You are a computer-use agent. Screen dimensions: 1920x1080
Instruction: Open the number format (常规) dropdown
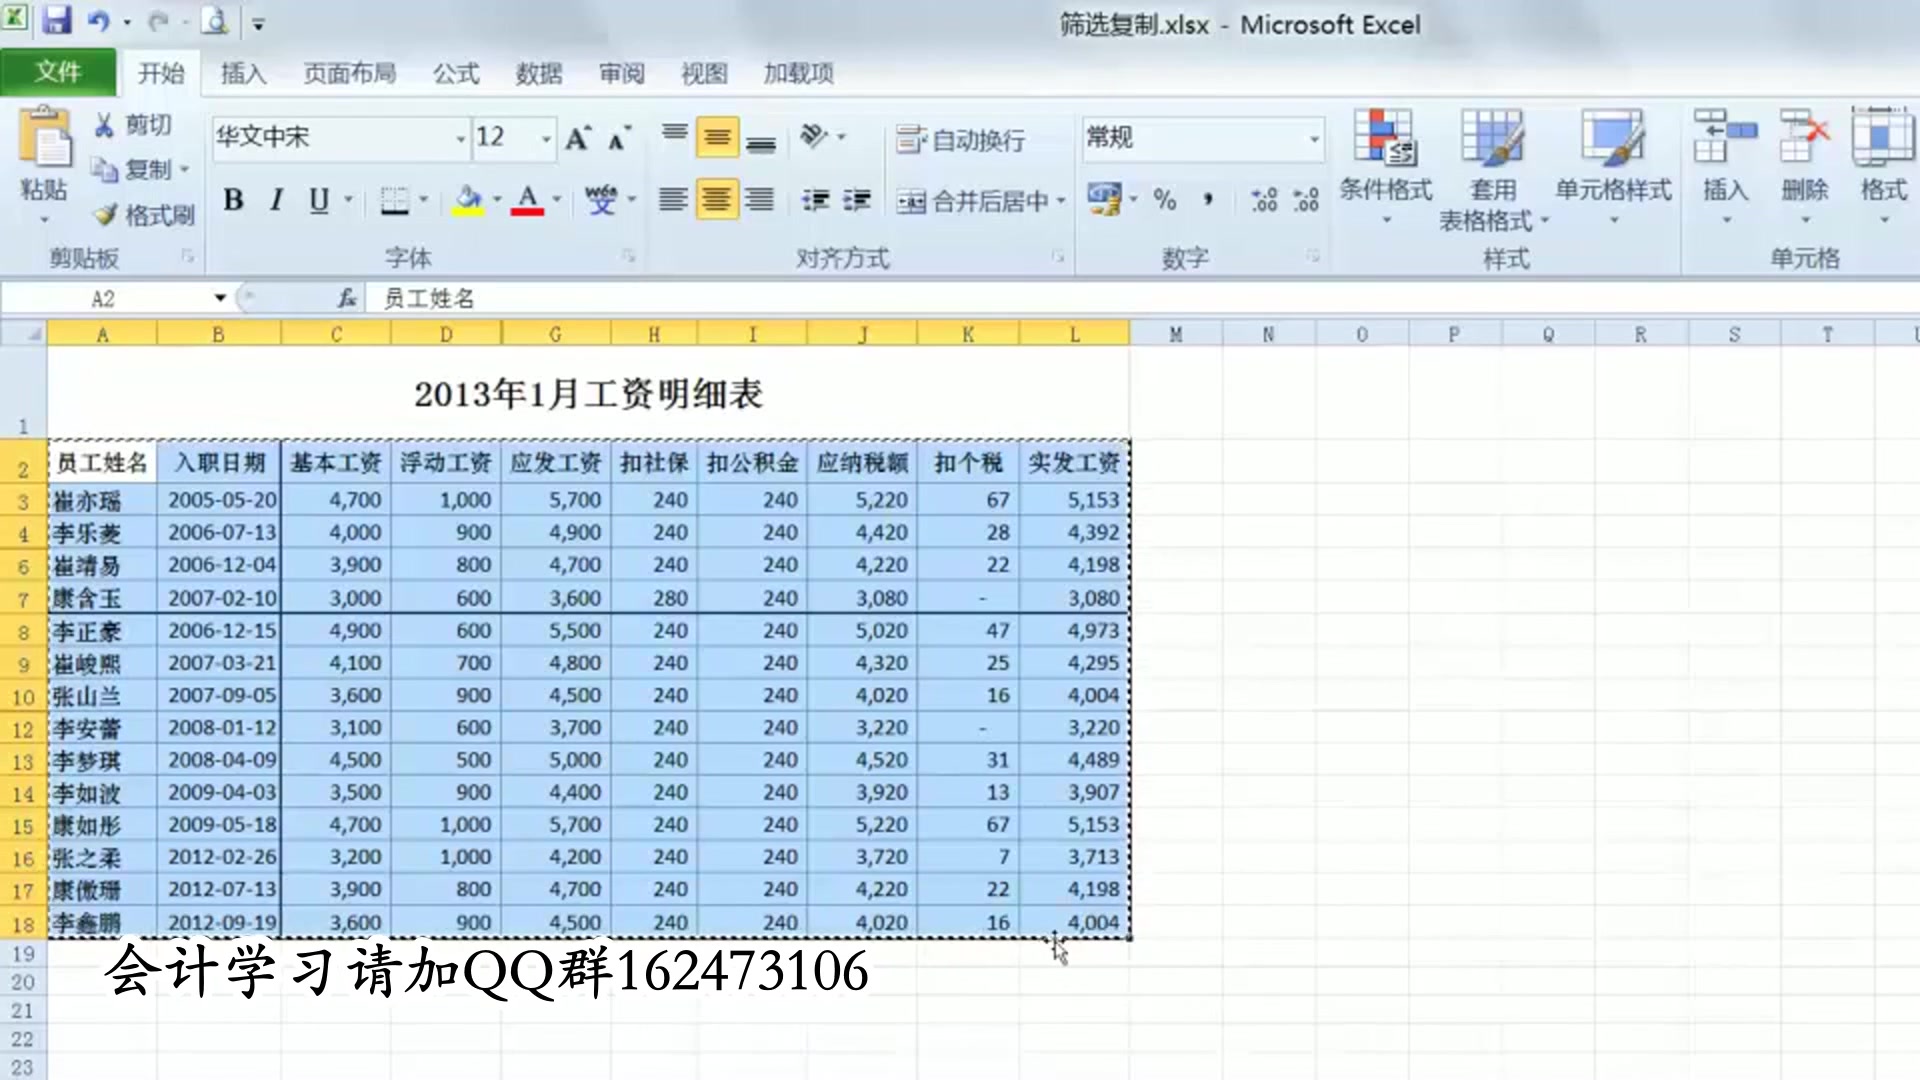[x=1315, y=139]
